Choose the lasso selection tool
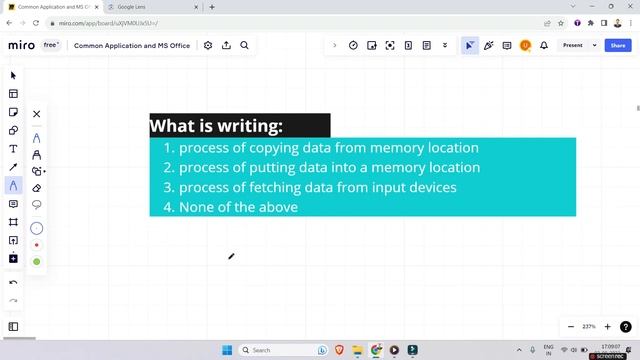This screenshot has height=360, width=640. (x=37, y=204)
